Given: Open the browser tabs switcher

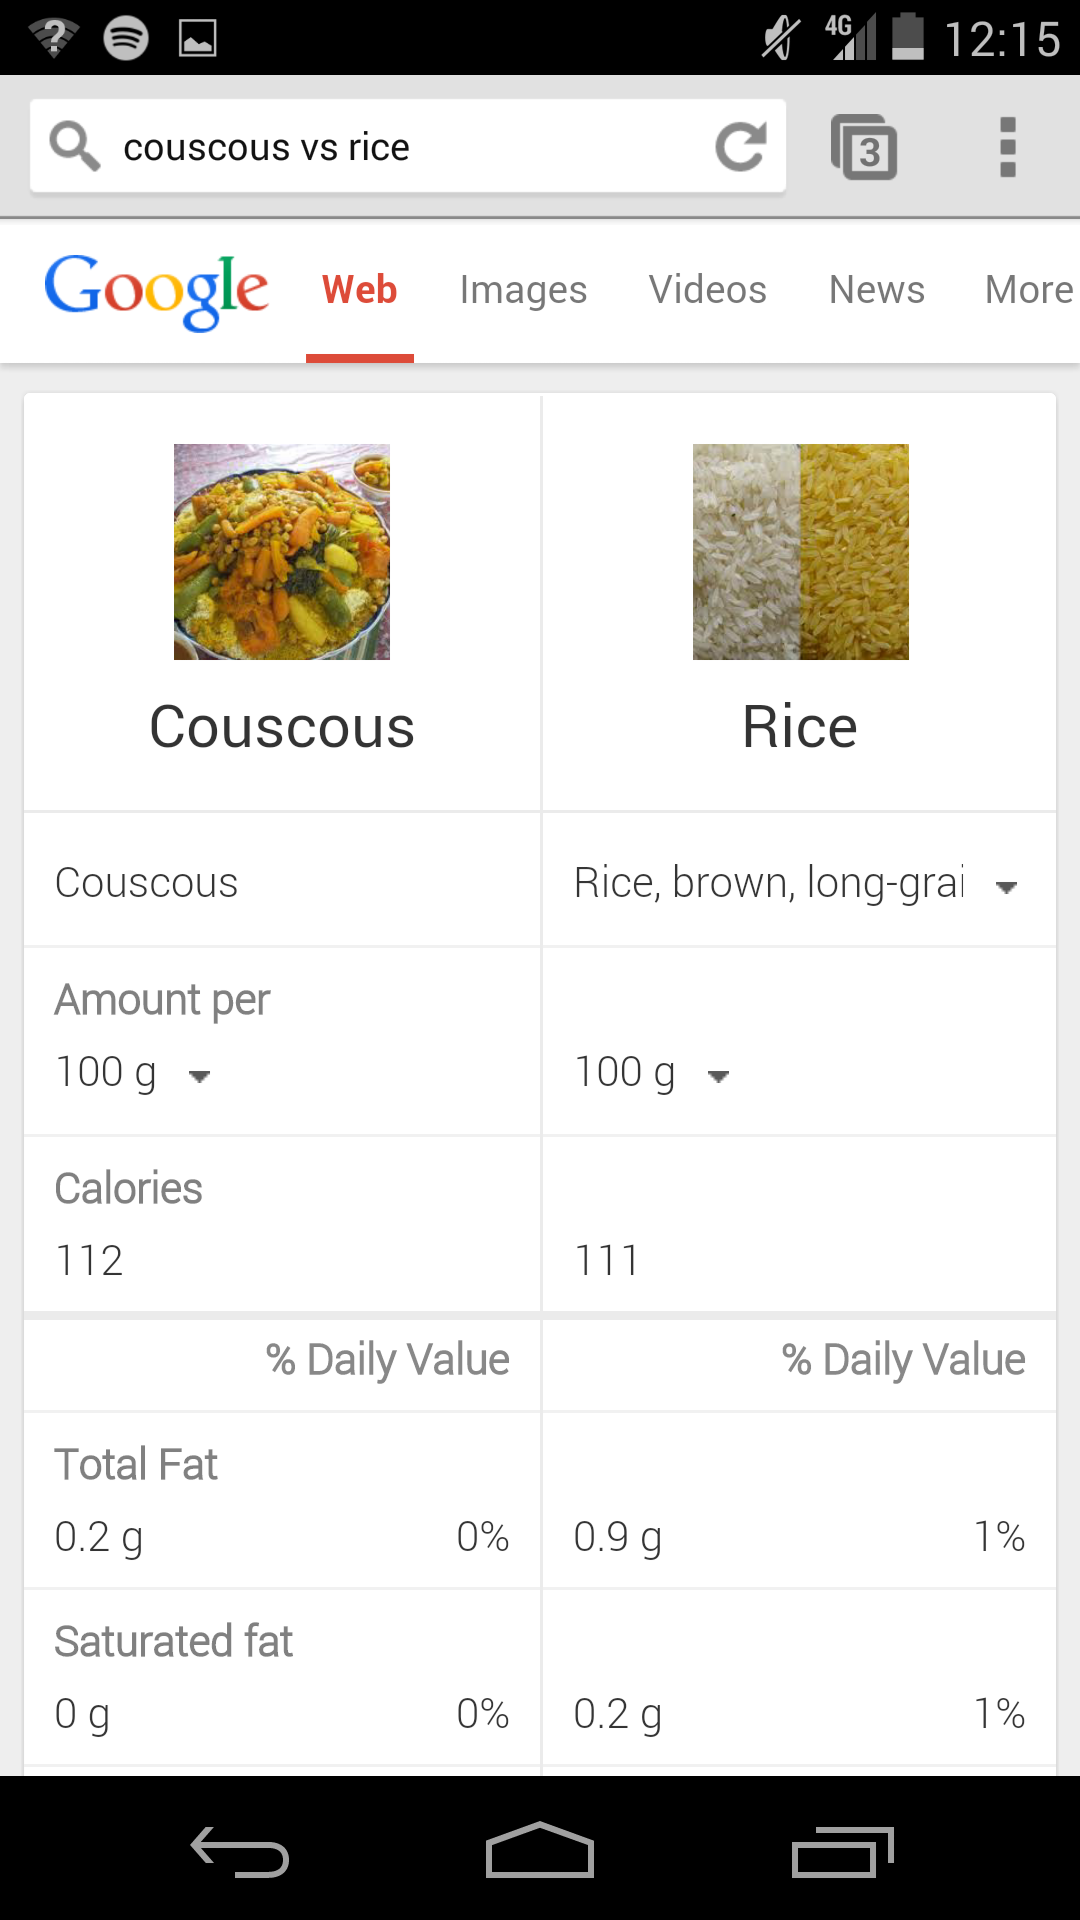Looking at the screenshot, I should 864,148.
